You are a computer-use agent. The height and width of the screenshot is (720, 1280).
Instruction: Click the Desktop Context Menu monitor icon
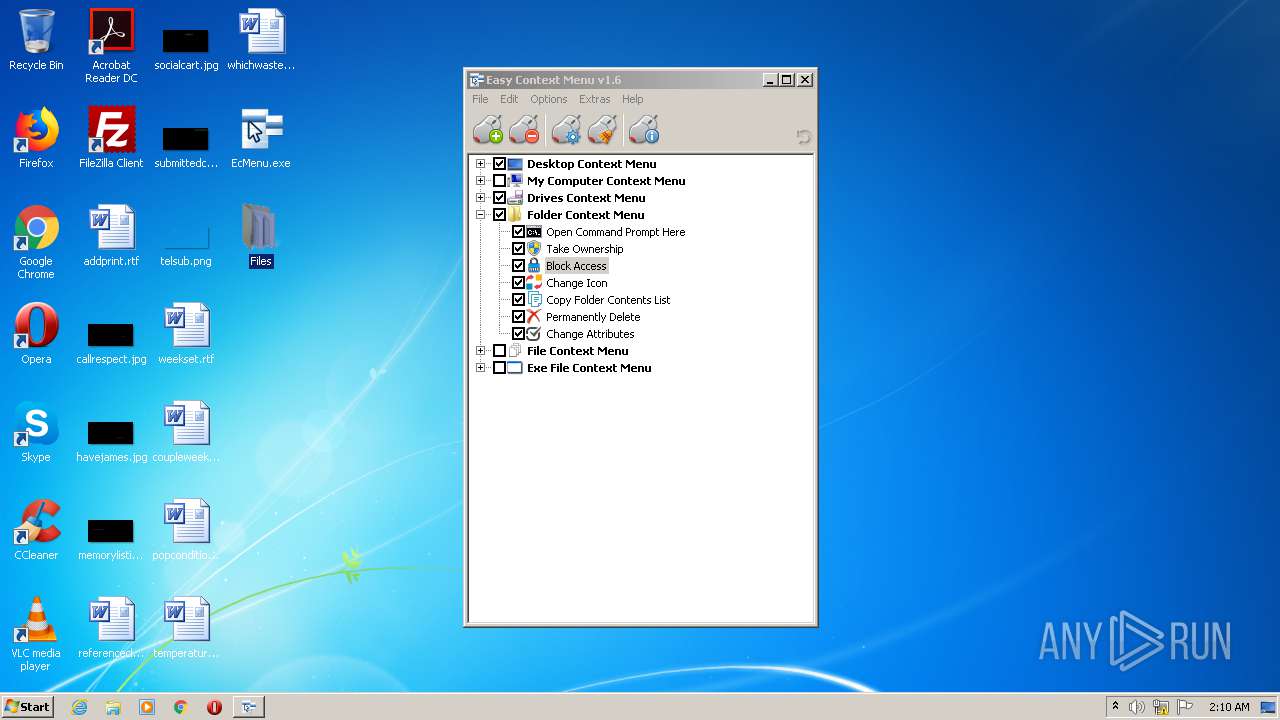coord(515,164)
